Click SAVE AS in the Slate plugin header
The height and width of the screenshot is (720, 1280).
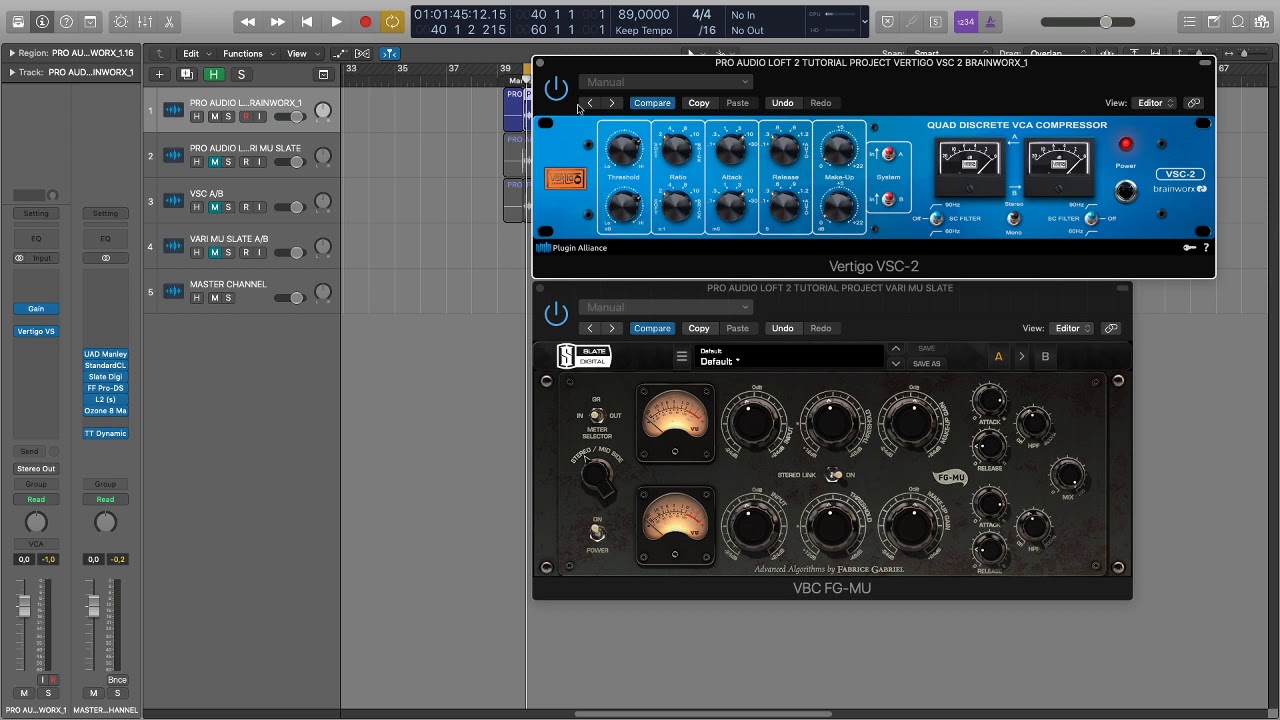[926, 364]
